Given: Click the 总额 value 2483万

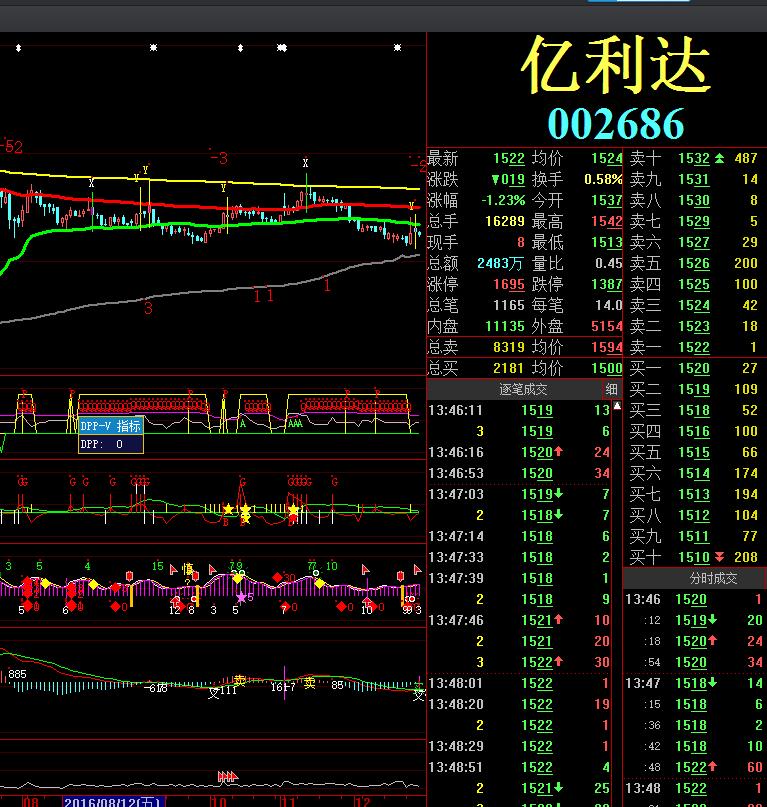Looking at the screenshot, I should [499, 264].
